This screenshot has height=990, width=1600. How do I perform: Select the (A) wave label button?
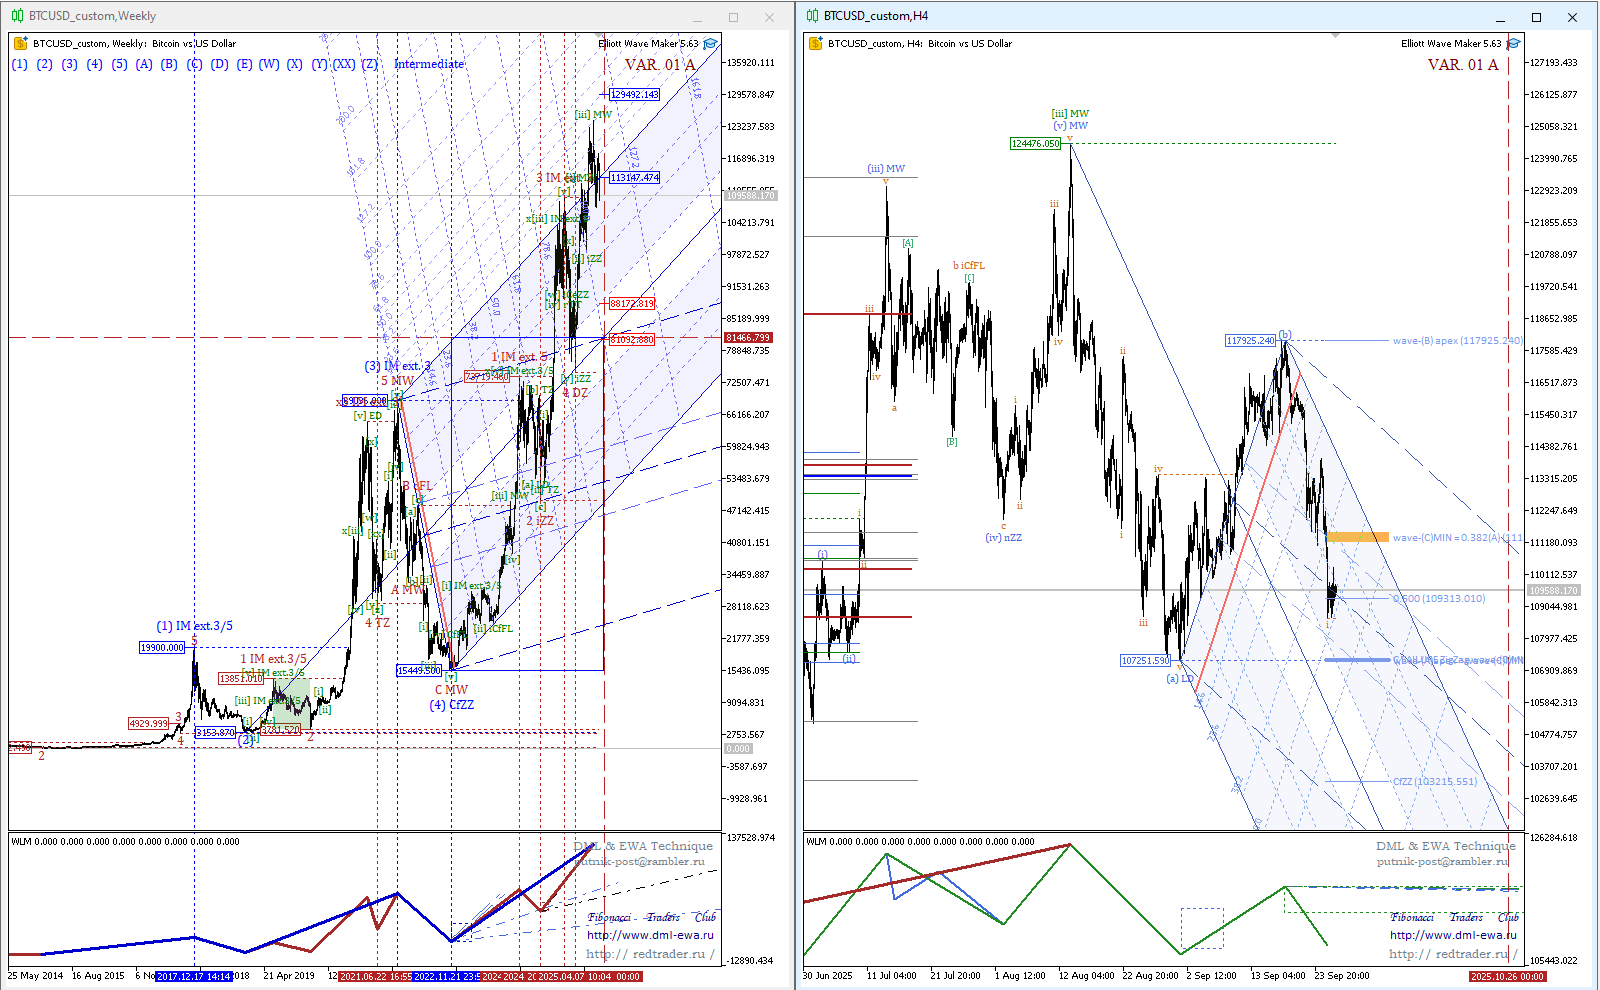click(144, 64)
